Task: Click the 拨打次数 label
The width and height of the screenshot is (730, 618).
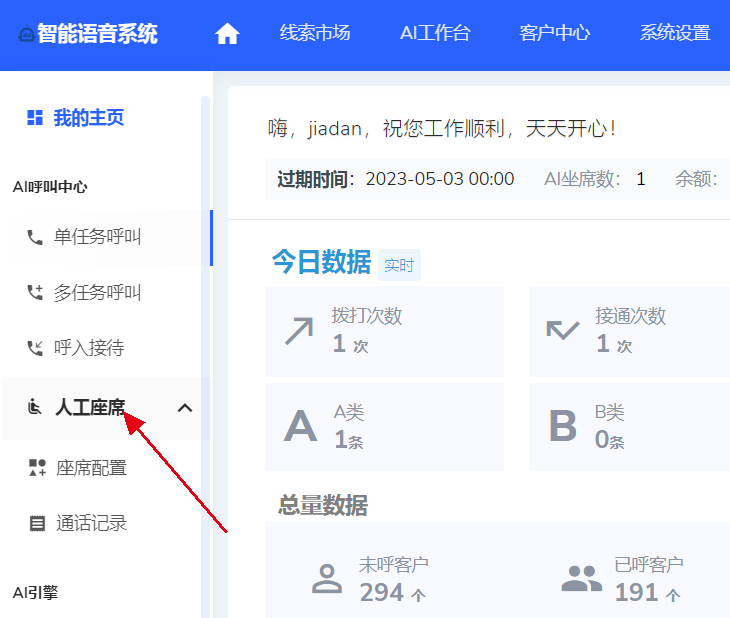Action: (366, 316)
